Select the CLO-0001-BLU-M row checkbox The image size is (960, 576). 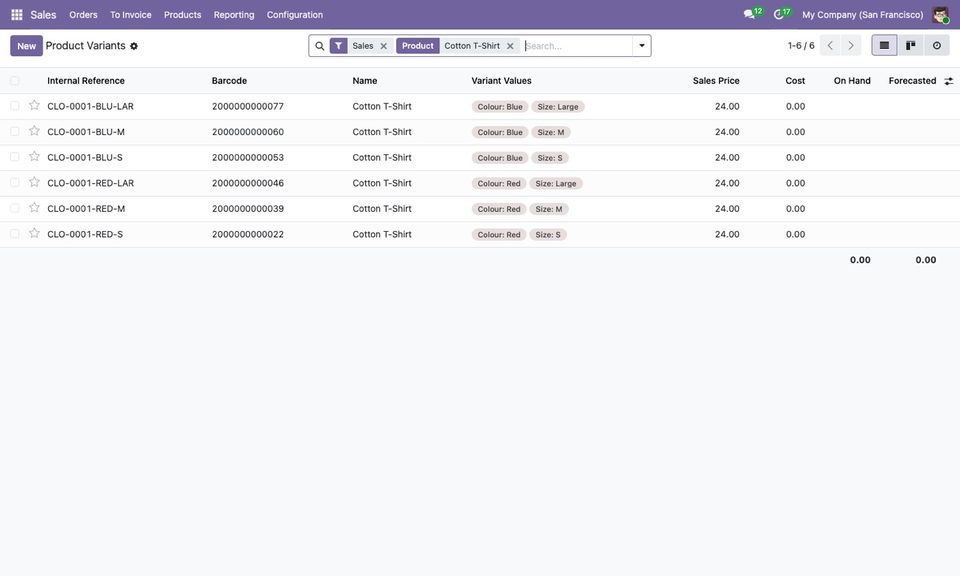15,132
